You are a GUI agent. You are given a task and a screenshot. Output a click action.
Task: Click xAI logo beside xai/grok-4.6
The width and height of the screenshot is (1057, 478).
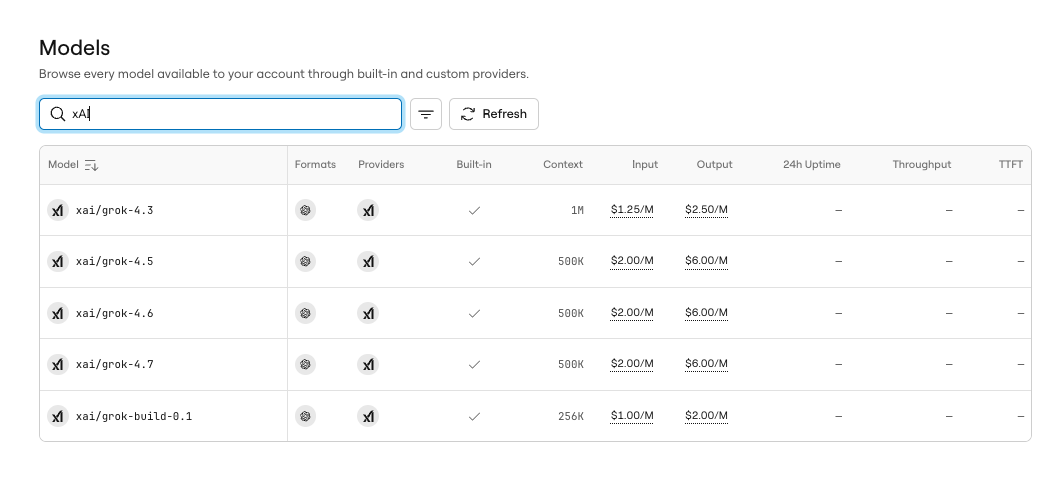58,313
